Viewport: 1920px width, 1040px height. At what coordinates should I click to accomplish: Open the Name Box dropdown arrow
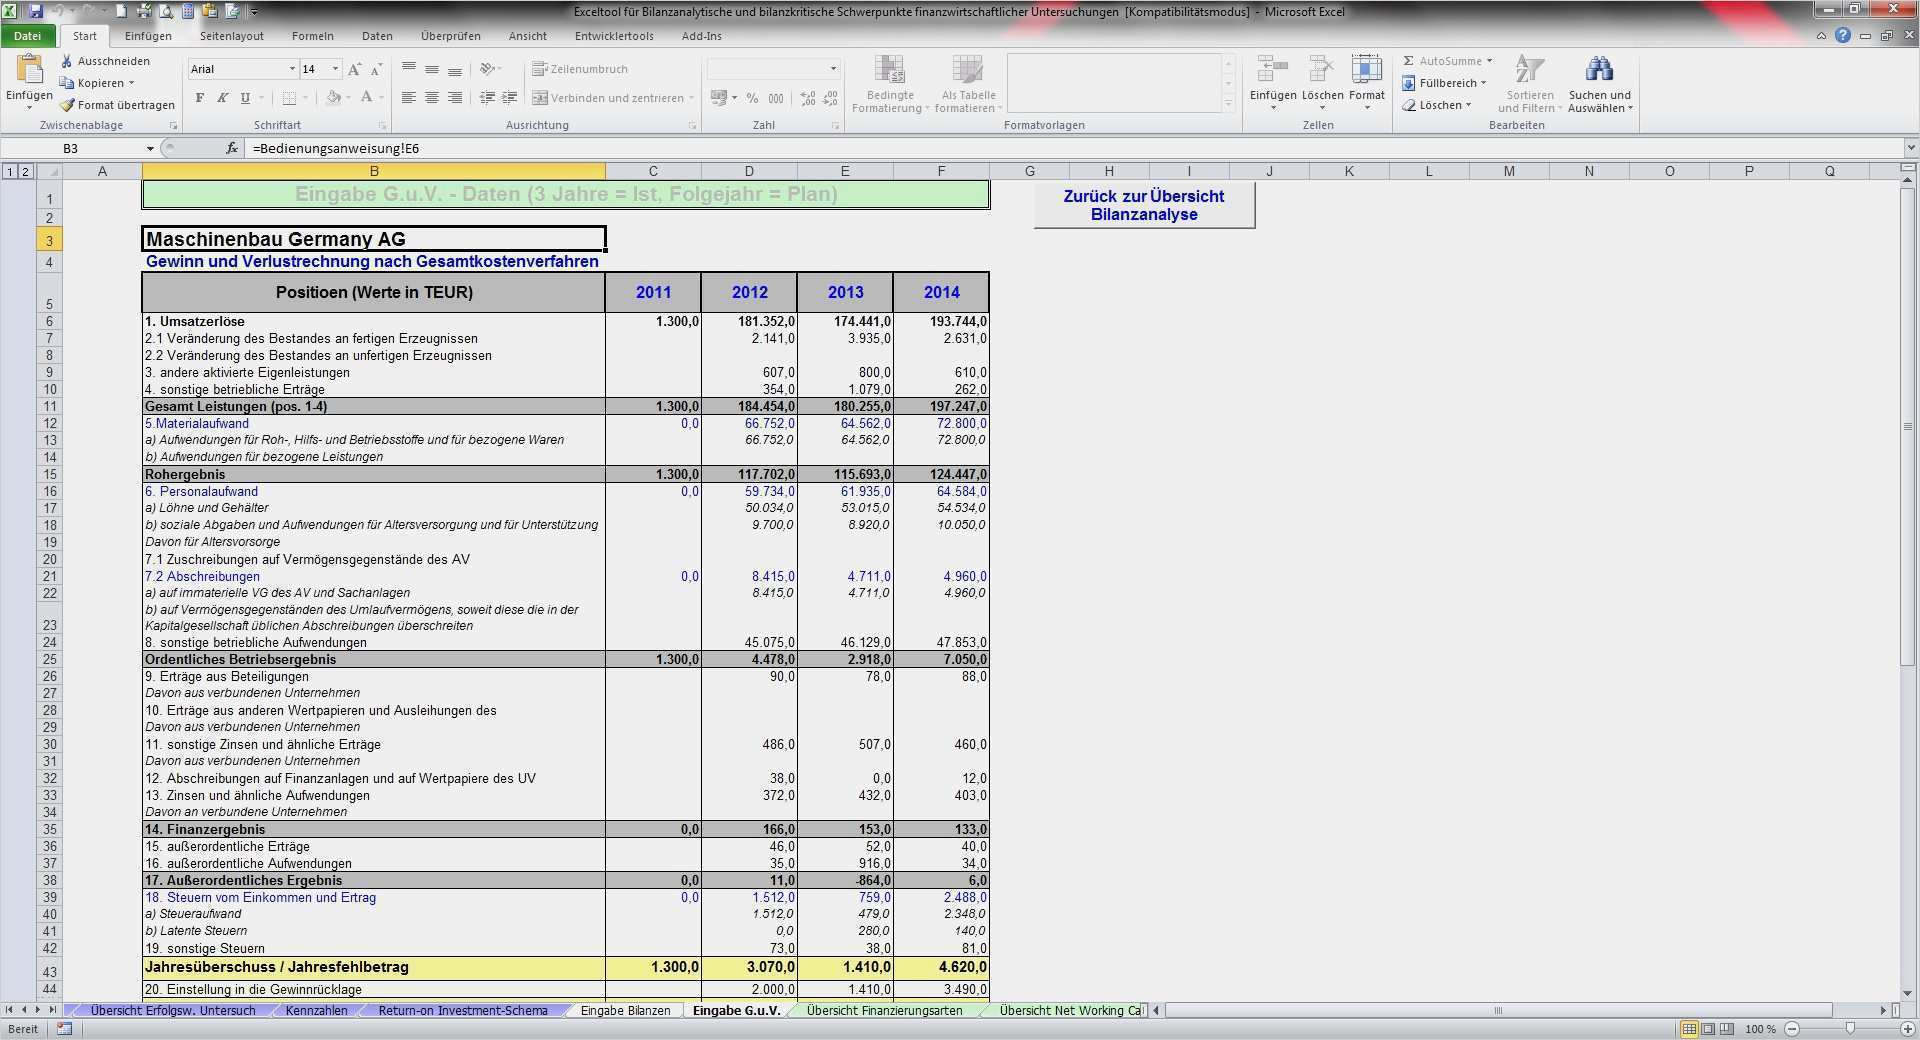click(x=150, y=148)
